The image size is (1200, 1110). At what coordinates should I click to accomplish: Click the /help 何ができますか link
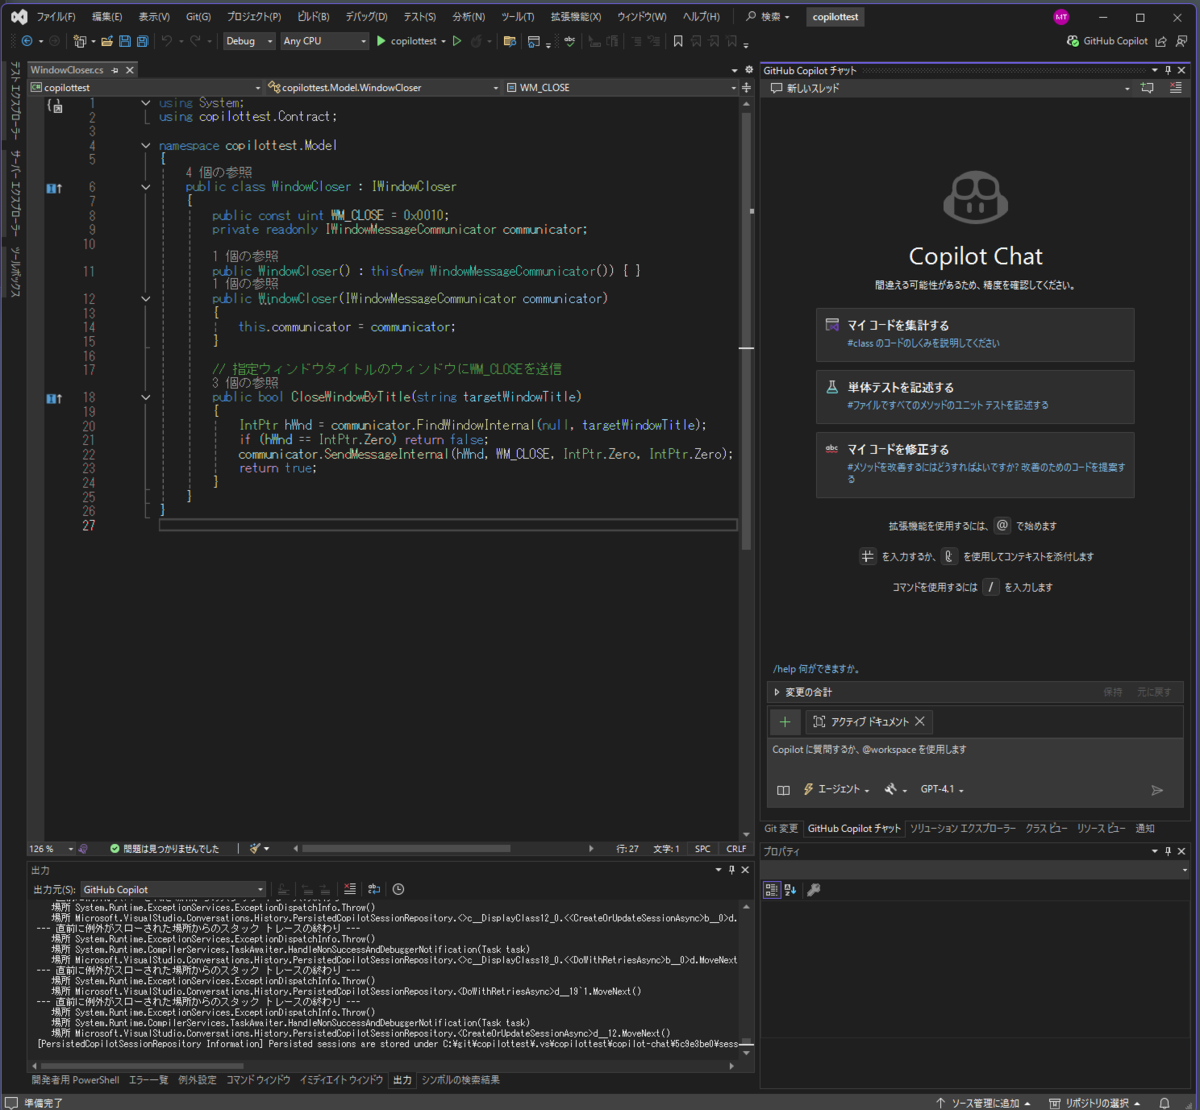[x=816, y=669]
